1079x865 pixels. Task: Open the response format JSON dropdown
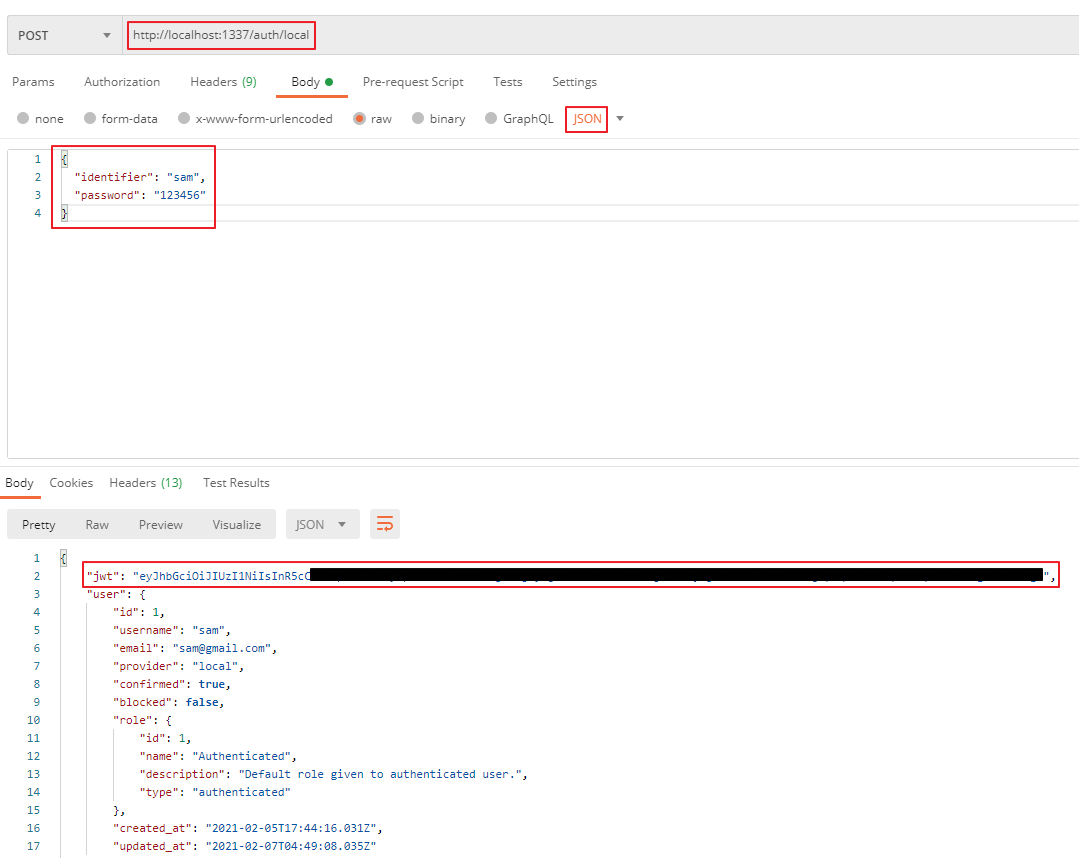point(322,525)
